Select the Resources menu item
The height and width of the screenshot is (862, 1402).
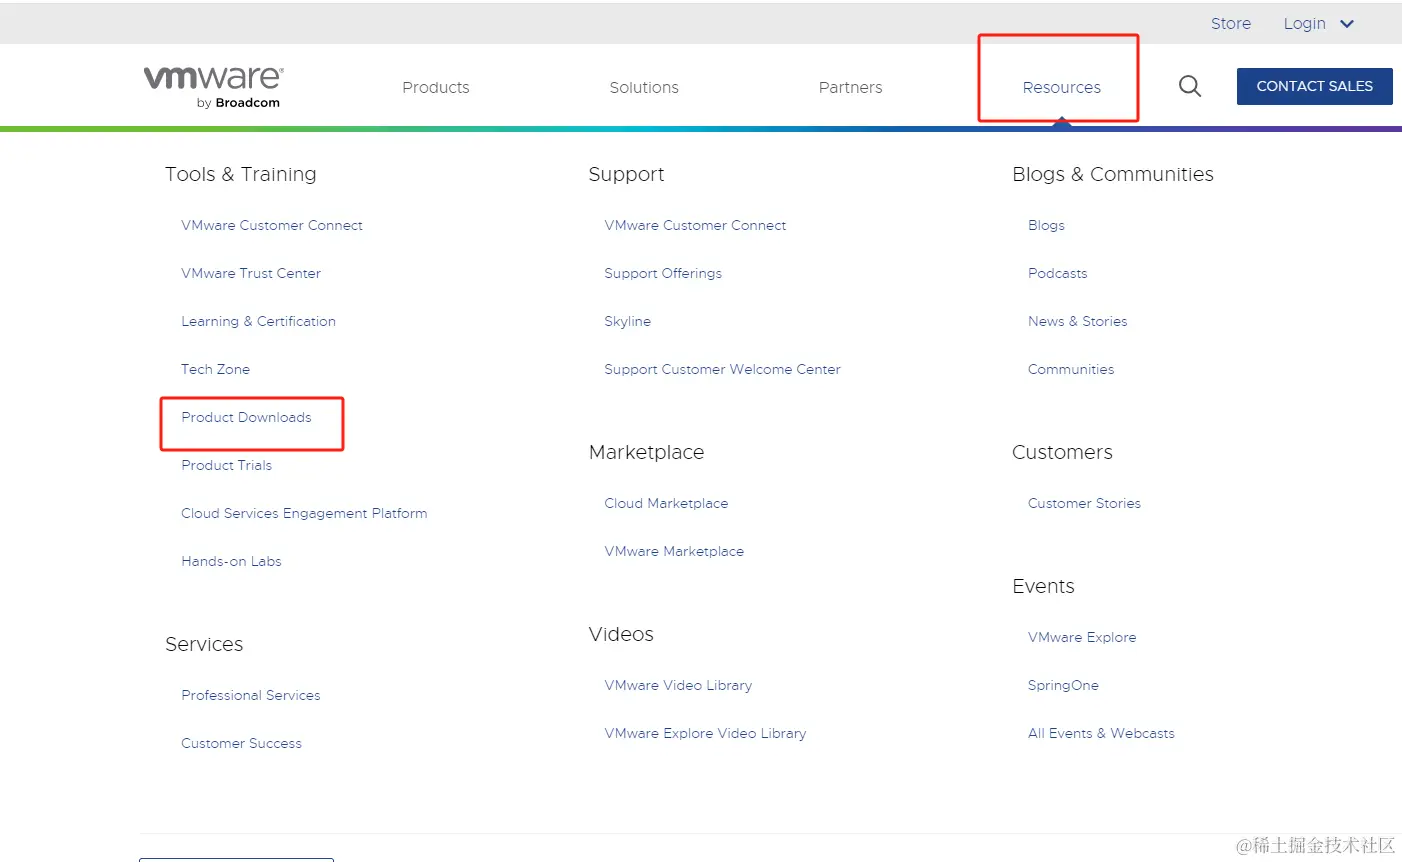(x=1061, y=87)
